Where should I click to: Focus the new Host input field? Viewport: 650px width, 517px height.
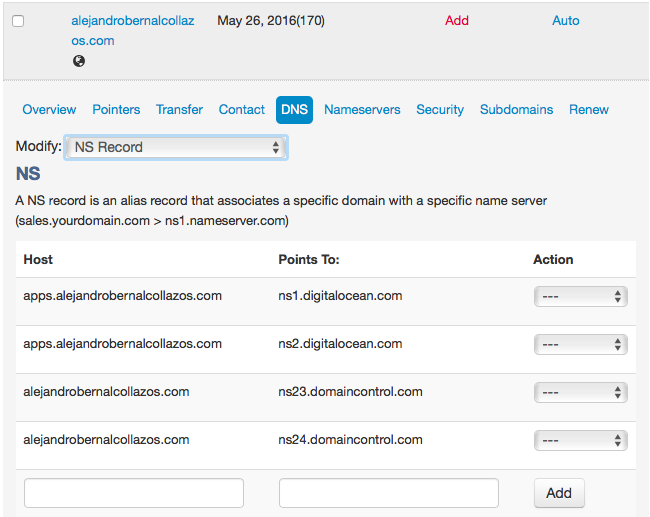pos(134,493)
